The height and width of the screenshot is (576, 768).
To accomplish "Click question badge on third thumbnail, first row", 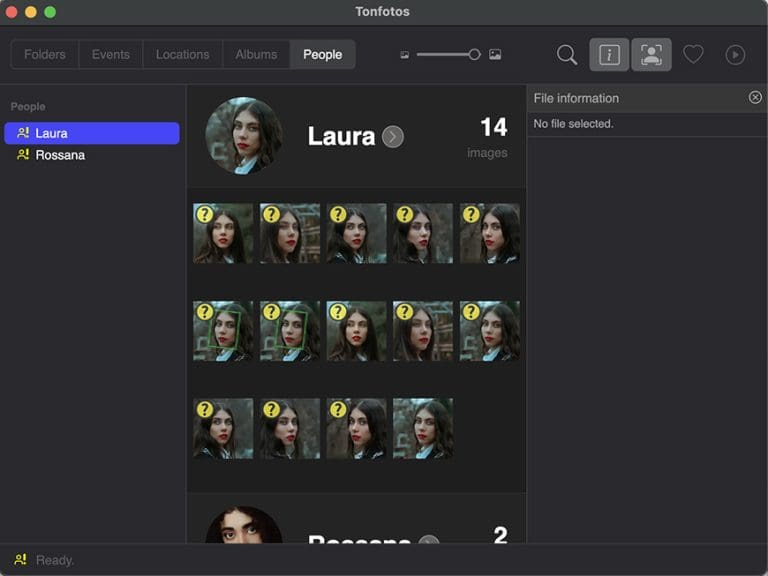I will pos(338,214).
